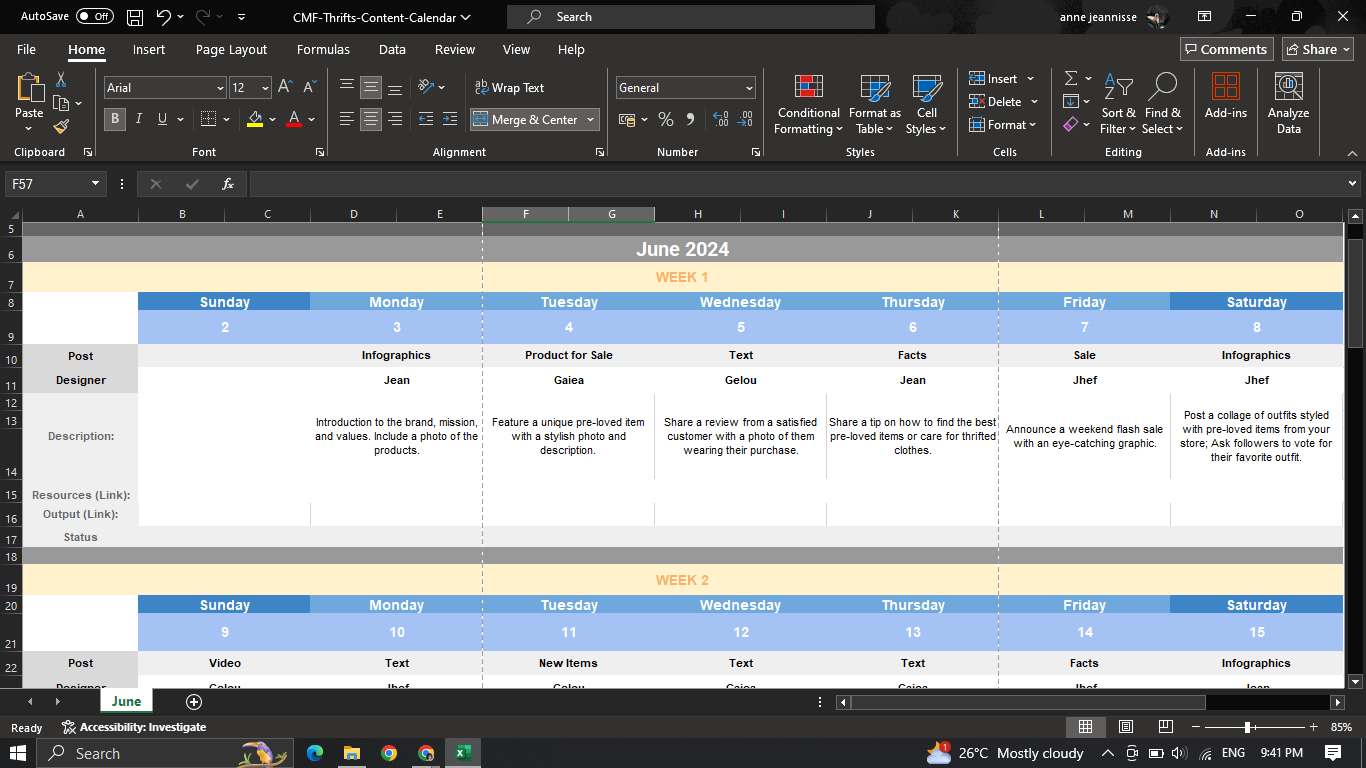Viewport: 1366px width, 768px height.
Task: Apply bottom align to cells
Action: coord(395,87)
